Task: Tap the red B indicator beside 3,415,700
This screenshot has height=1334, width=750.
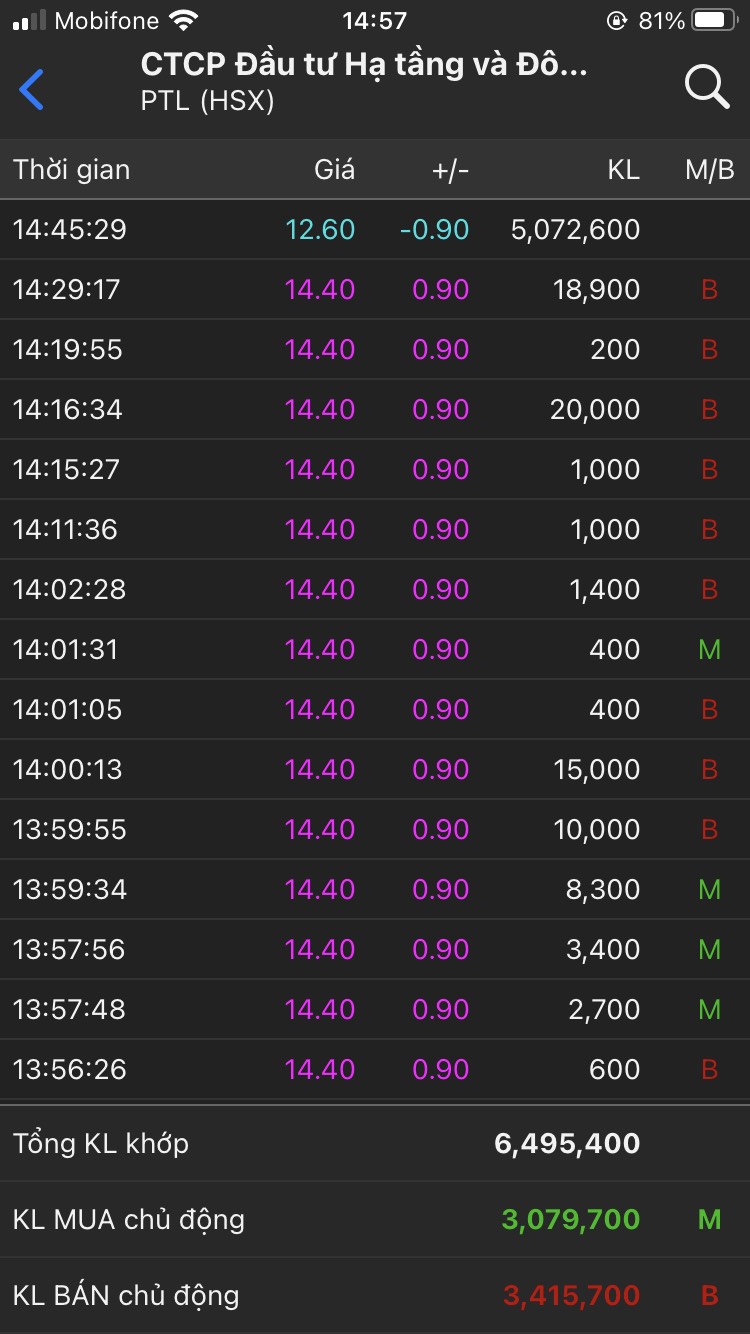Action: [x=709, y=1295]
